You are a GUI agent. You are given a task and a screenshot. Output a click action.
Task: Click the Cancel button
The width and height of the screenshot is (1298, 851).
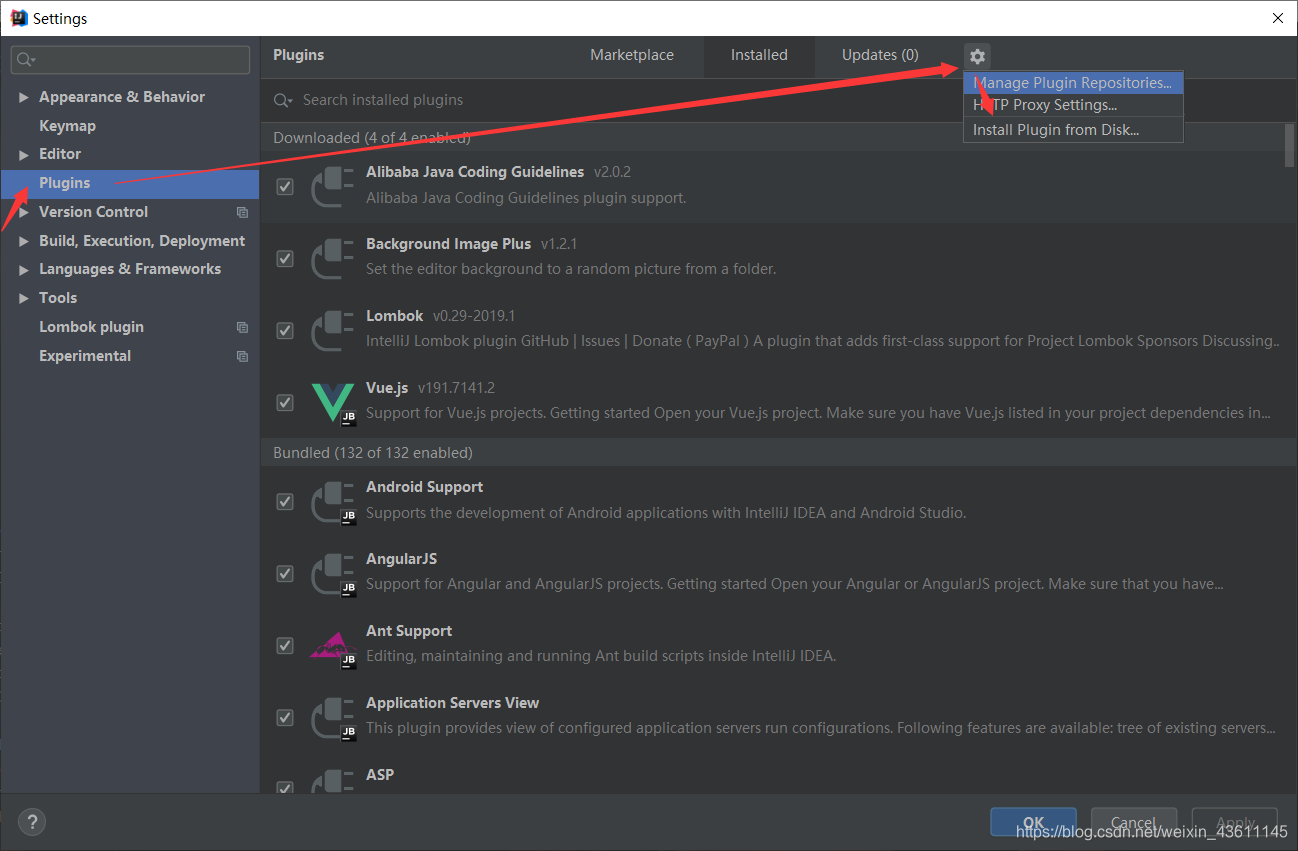point(1134,823)
